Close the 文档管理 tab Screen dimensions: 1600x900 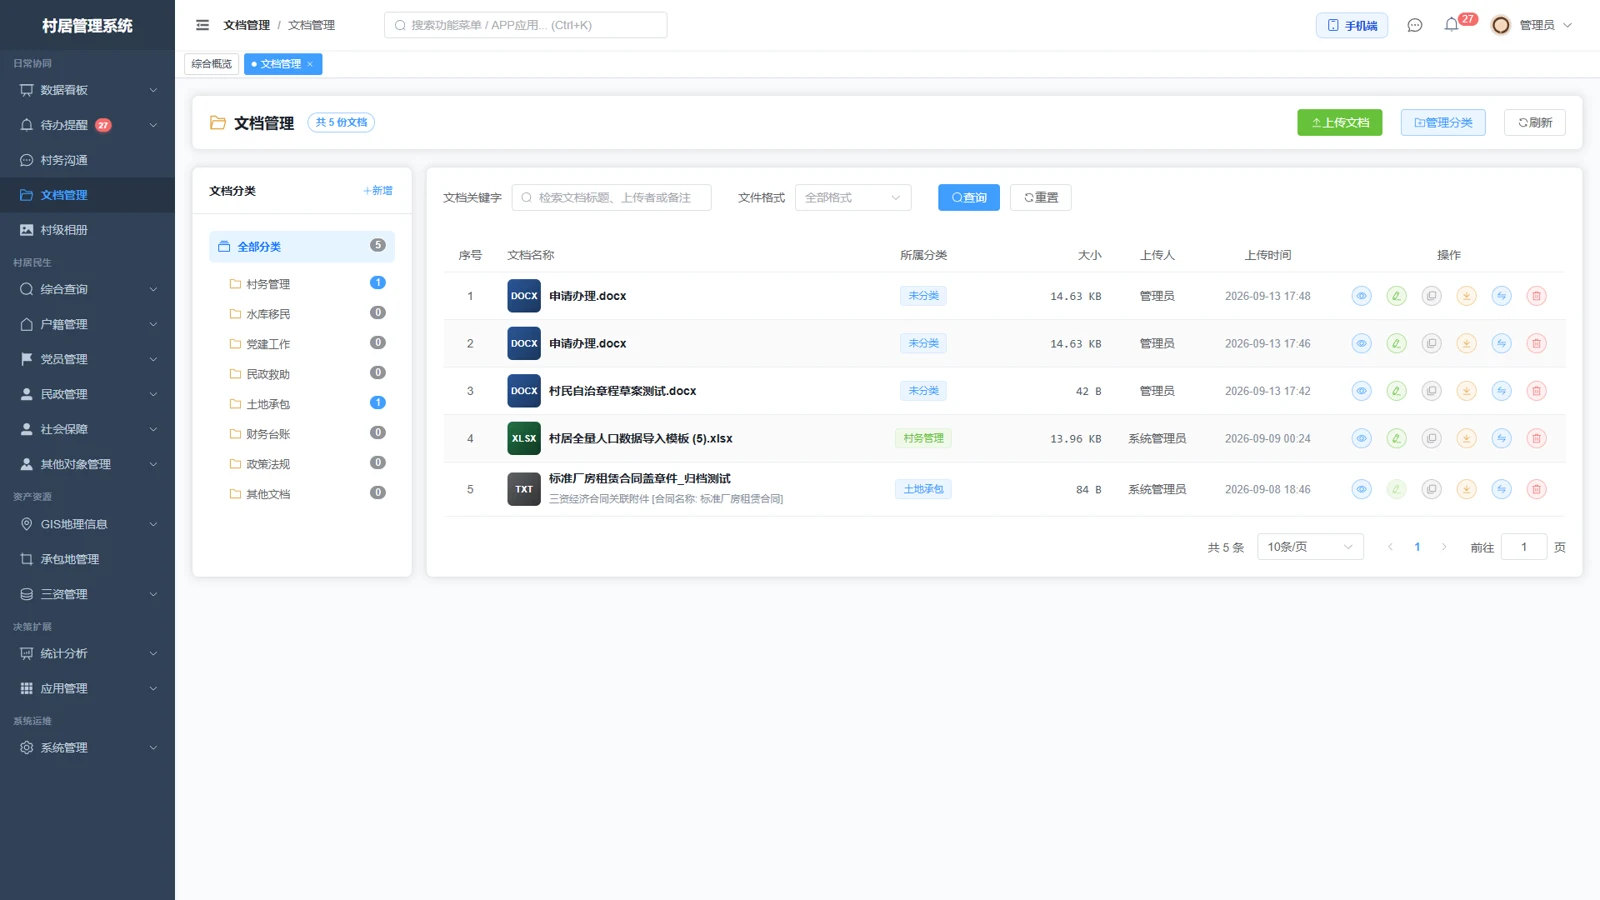pos(310,64)
